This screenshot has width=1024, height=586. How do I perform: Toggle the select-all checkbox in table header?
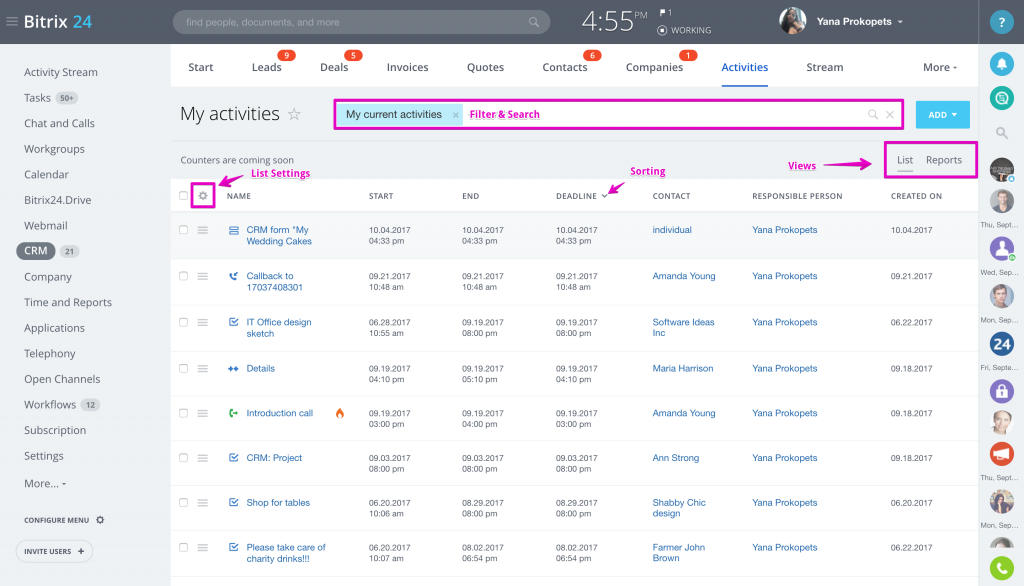tap(184, 196)
